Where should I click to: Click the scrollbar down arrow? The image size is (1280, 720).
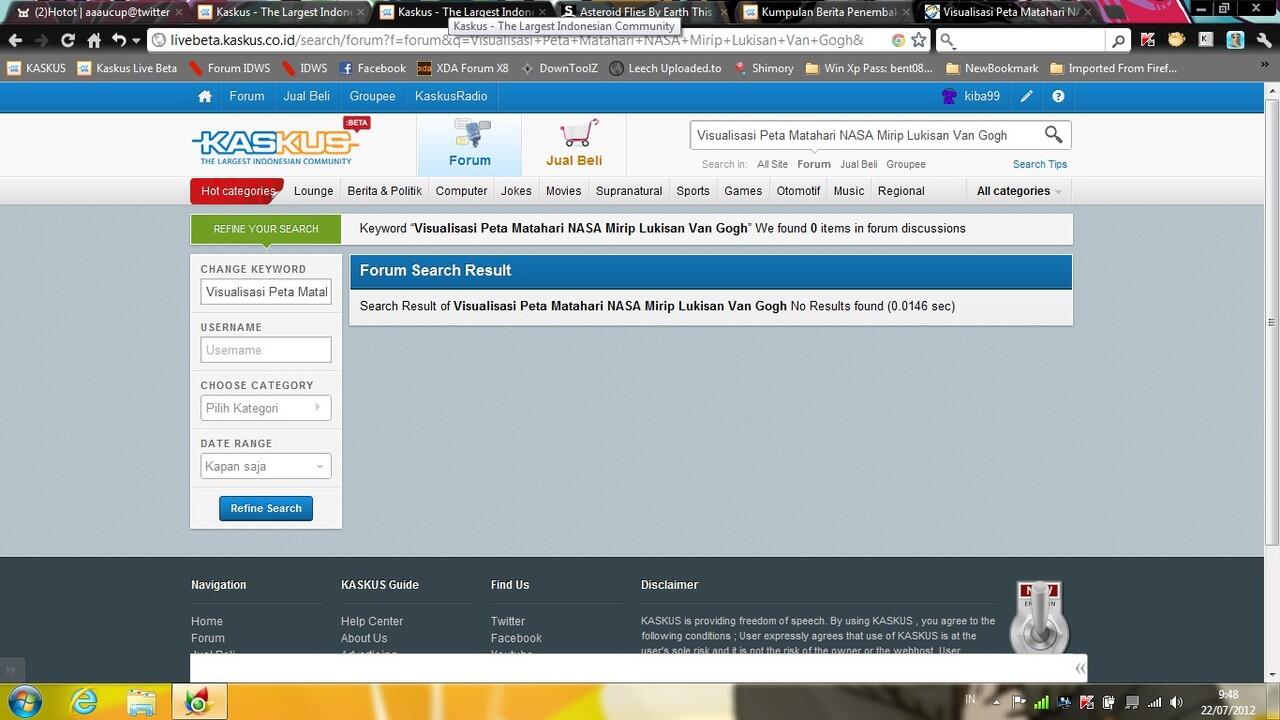pos(1272,675)
